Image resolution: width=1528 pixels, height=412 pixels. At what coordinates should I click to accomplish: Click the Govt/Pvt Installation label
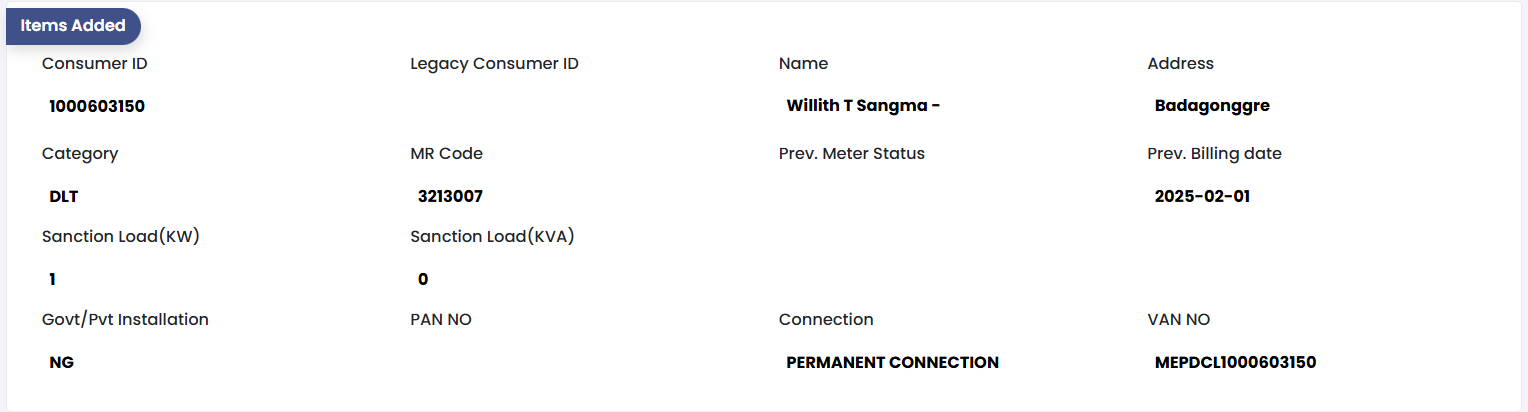(x=125, y=320)
